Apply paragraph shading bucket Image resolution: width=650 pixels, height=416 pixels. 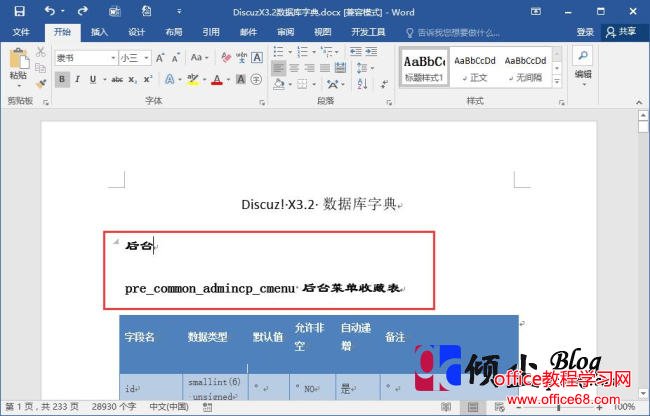point(279,84)
